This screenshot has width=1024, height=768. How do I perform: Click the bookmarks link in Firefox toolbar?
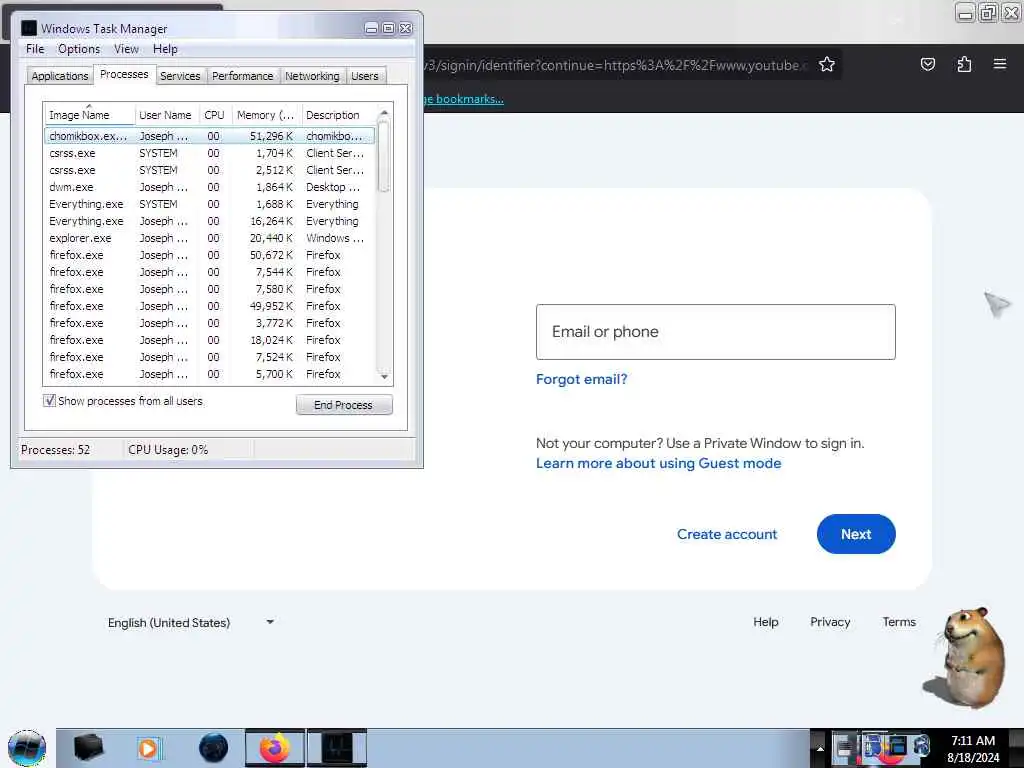tap(464, 99)
